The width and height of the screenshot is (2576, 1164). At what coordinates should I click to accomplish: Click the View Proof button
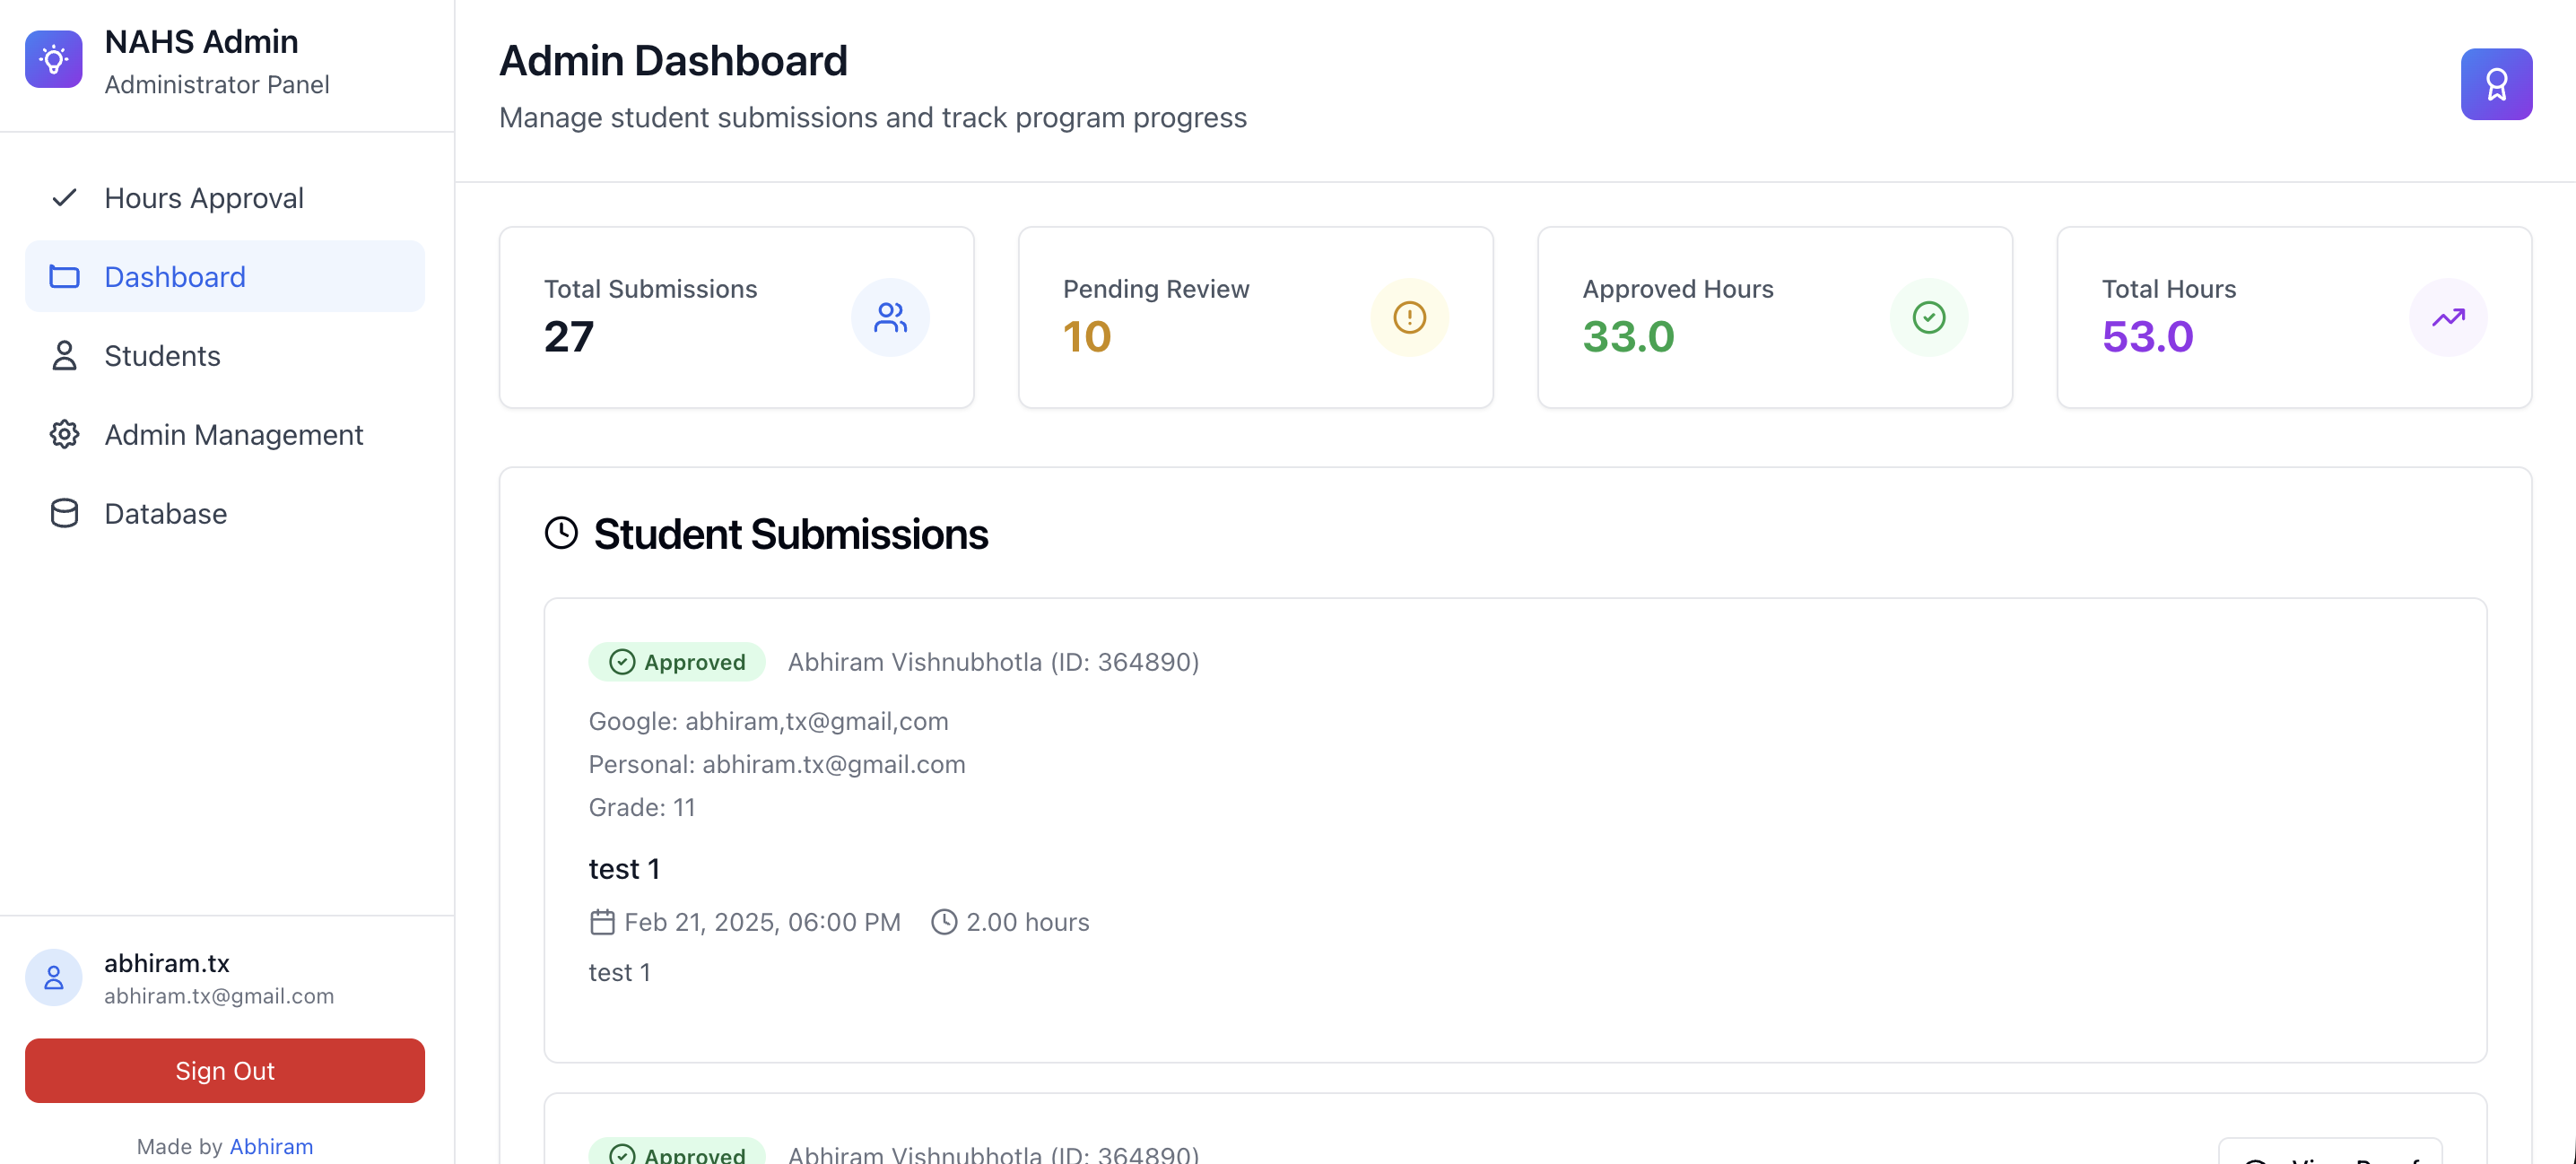coord(2330,1157)
